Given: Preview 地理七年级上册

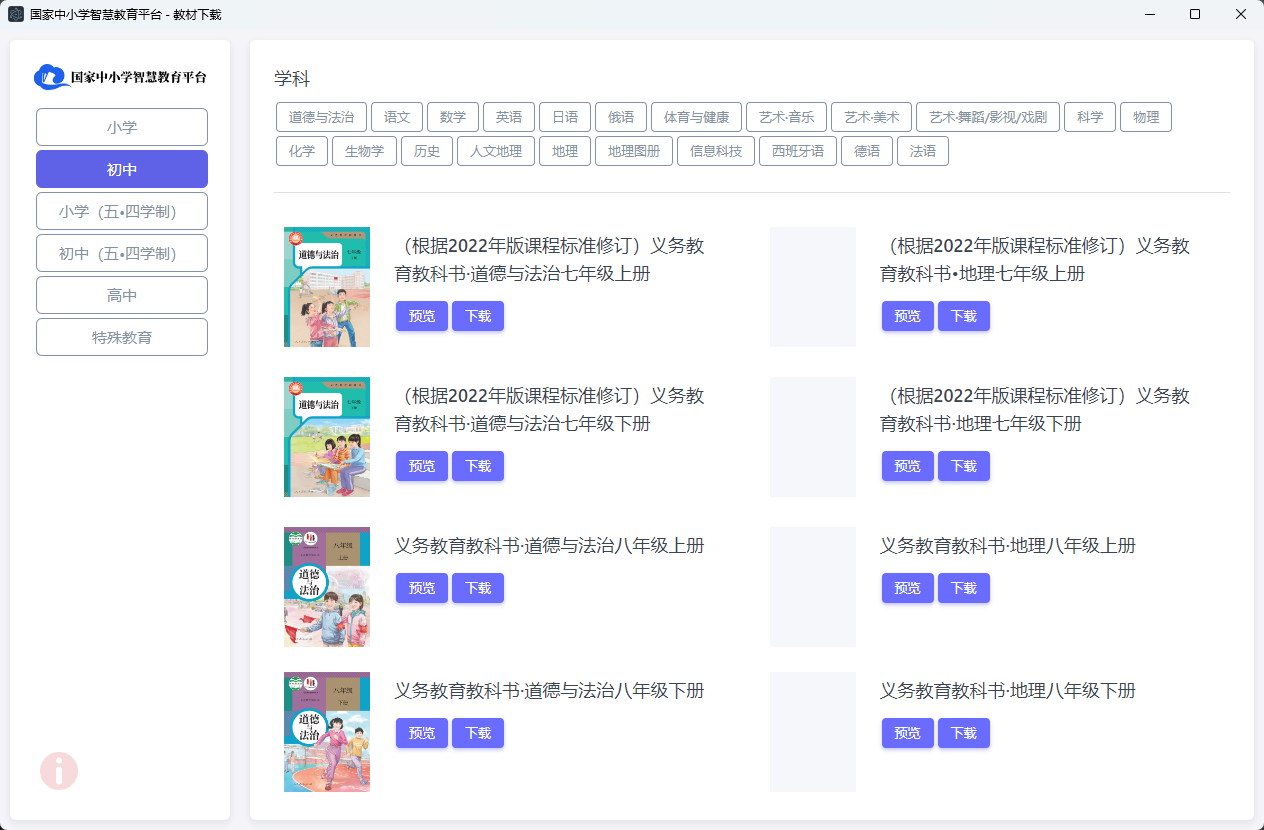Looking at the screenshot, I should click(908, 316).
